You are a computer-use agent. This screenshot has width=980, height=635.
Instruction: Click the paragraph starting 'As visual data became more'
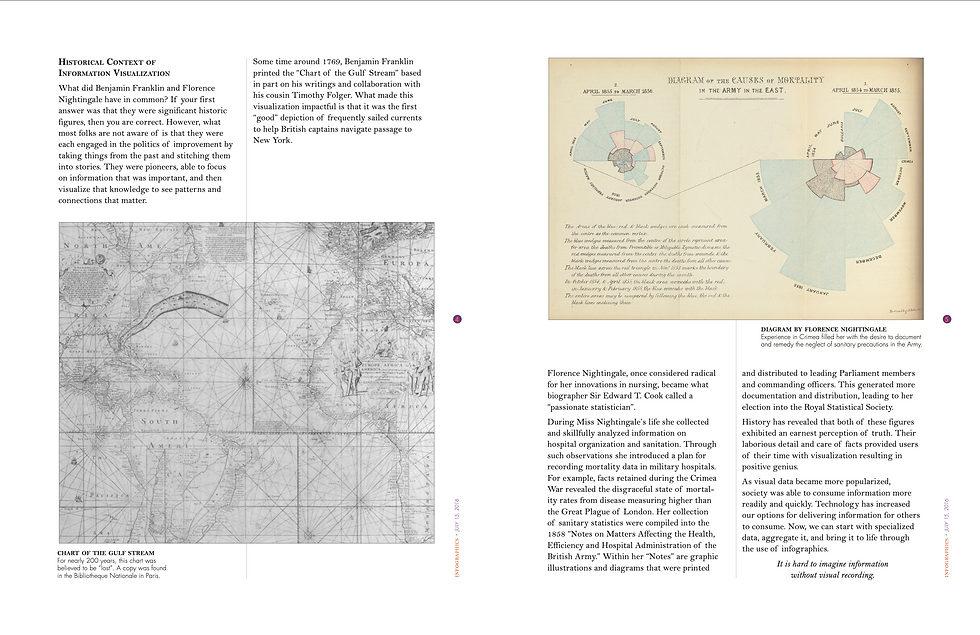[831, 516]
